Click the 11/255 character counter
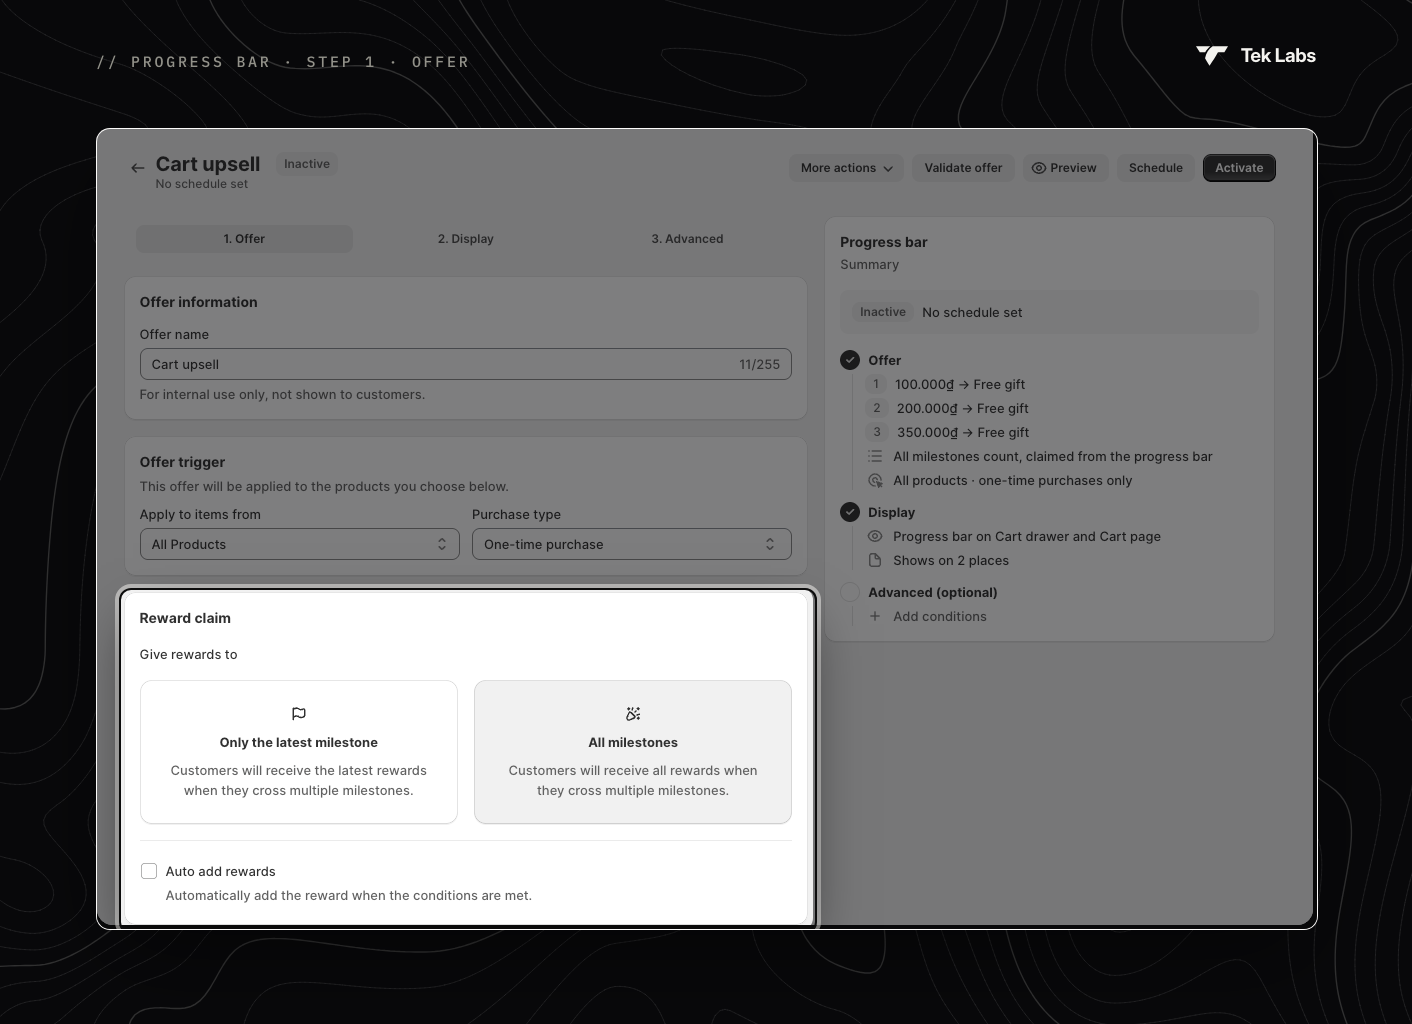Screen dimensions: 1412x1024 click(x=759, y=364)
